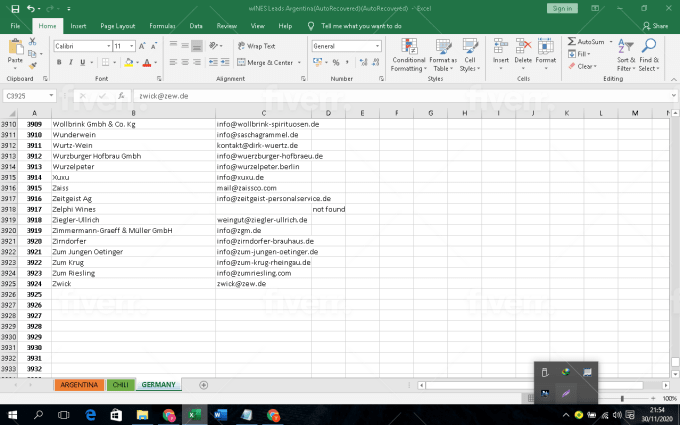Viewport: 680px width, 425px height.
Task: Expand the font name dropdown (Calibri)
Action: click(106, 46)
